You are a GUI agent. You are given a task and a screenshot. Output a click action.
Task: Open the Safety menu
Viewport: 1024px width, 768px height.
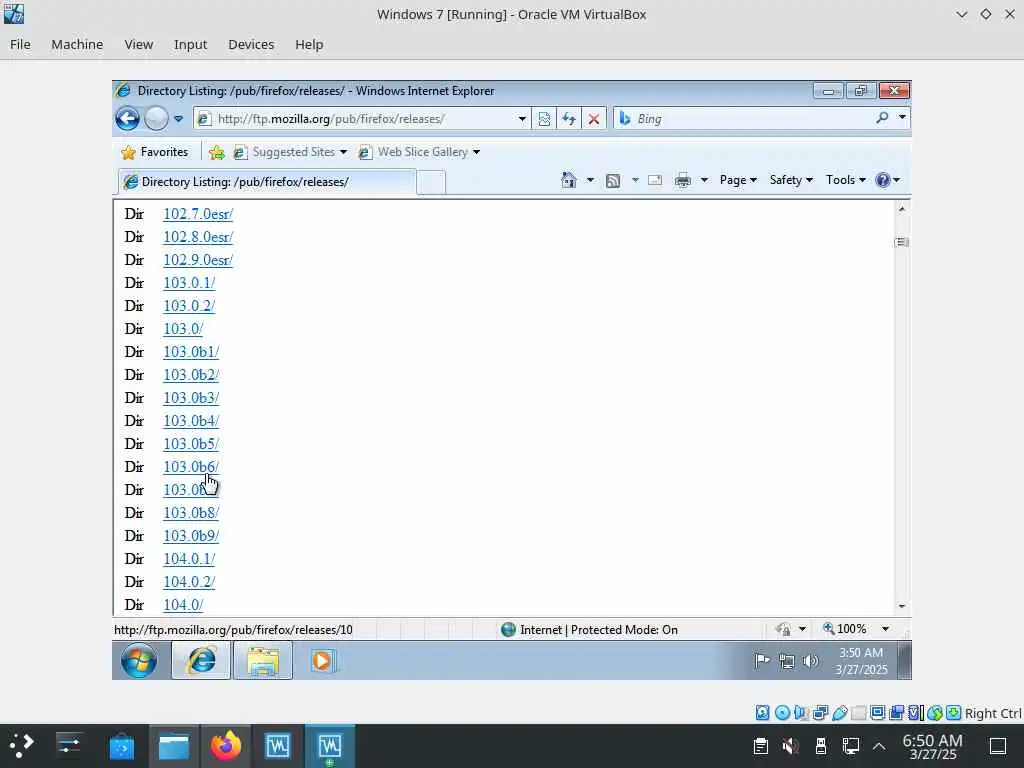(x=791, y=180)
